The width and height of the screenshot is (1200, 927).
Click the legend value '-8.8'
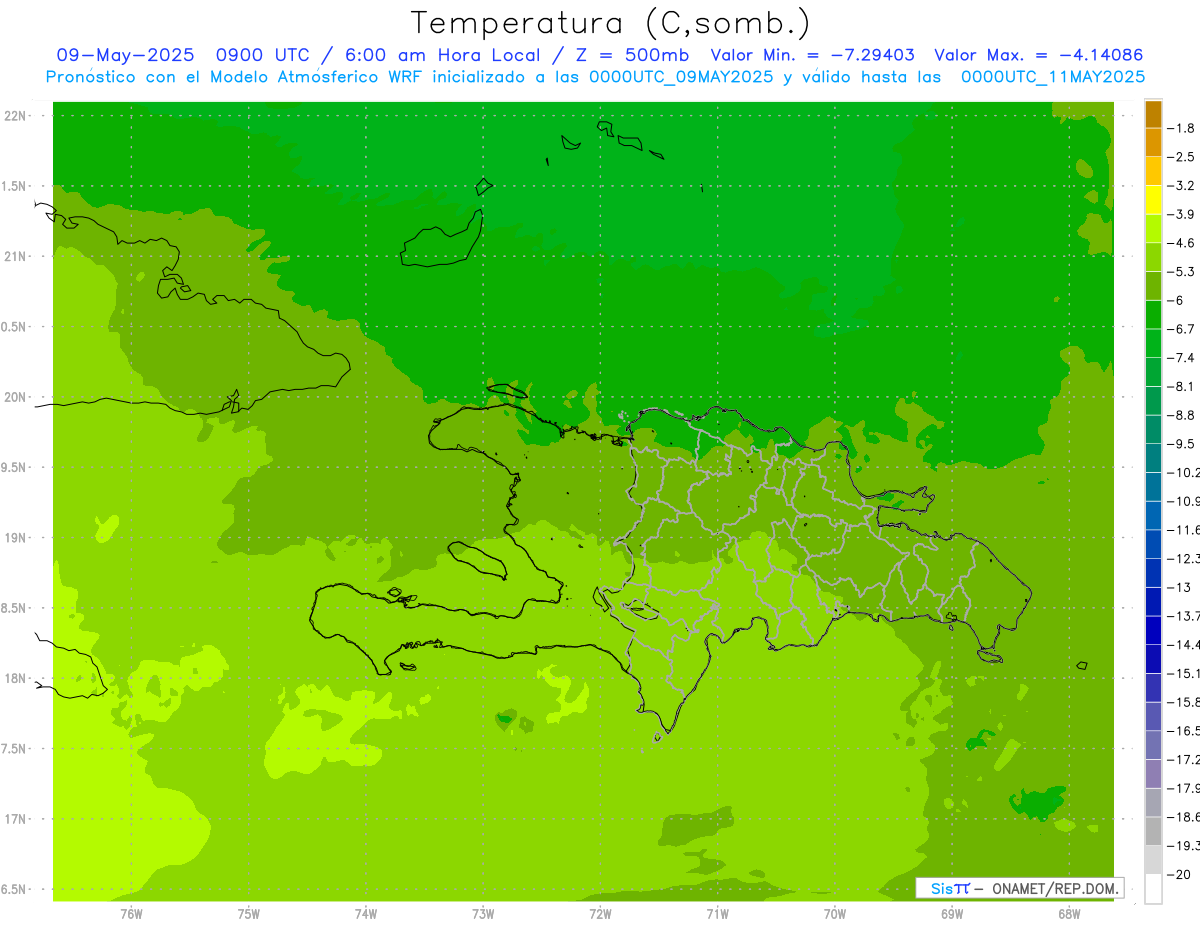click(1182, 415)
